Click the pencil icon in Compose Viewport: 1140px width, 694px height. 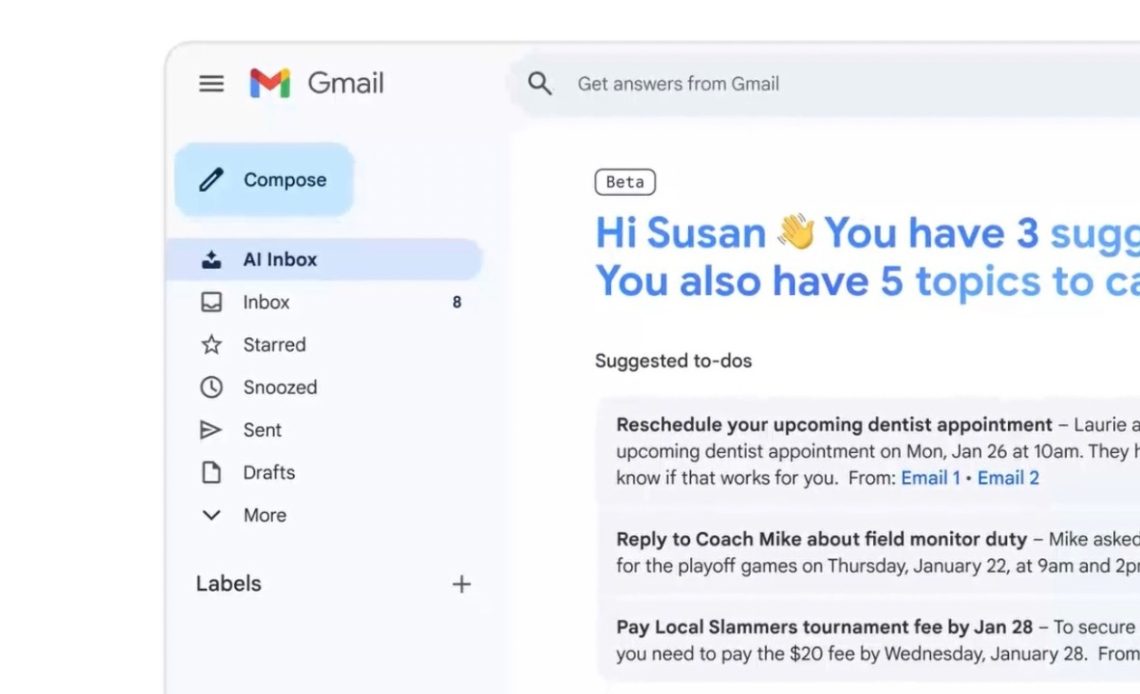tap(212, 179)
